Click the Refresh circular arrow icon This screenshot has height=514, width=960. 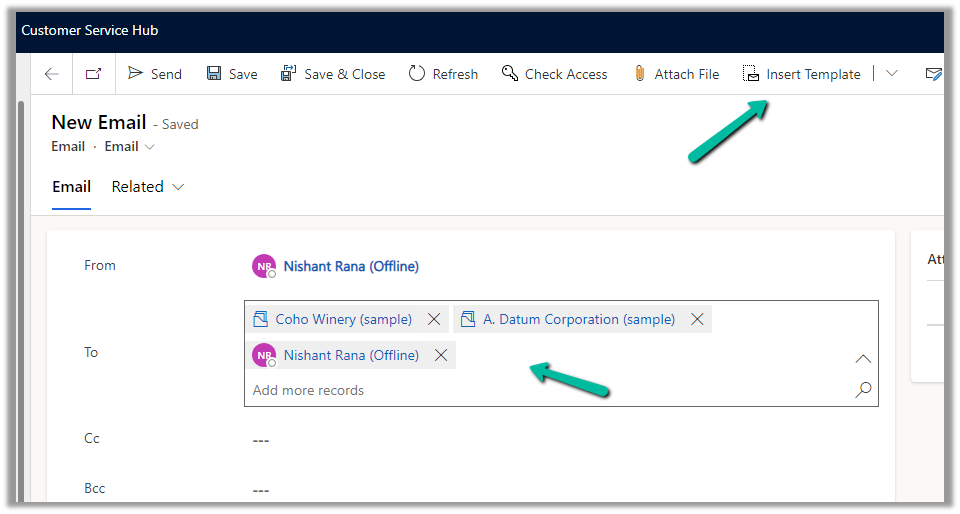point(416,73)
